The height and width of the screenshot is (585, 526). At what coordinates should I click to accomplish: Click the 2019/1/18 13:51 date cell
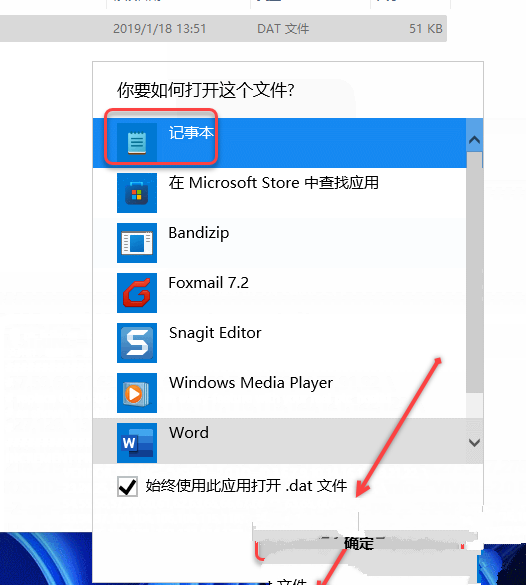click(x=160, y=29)
